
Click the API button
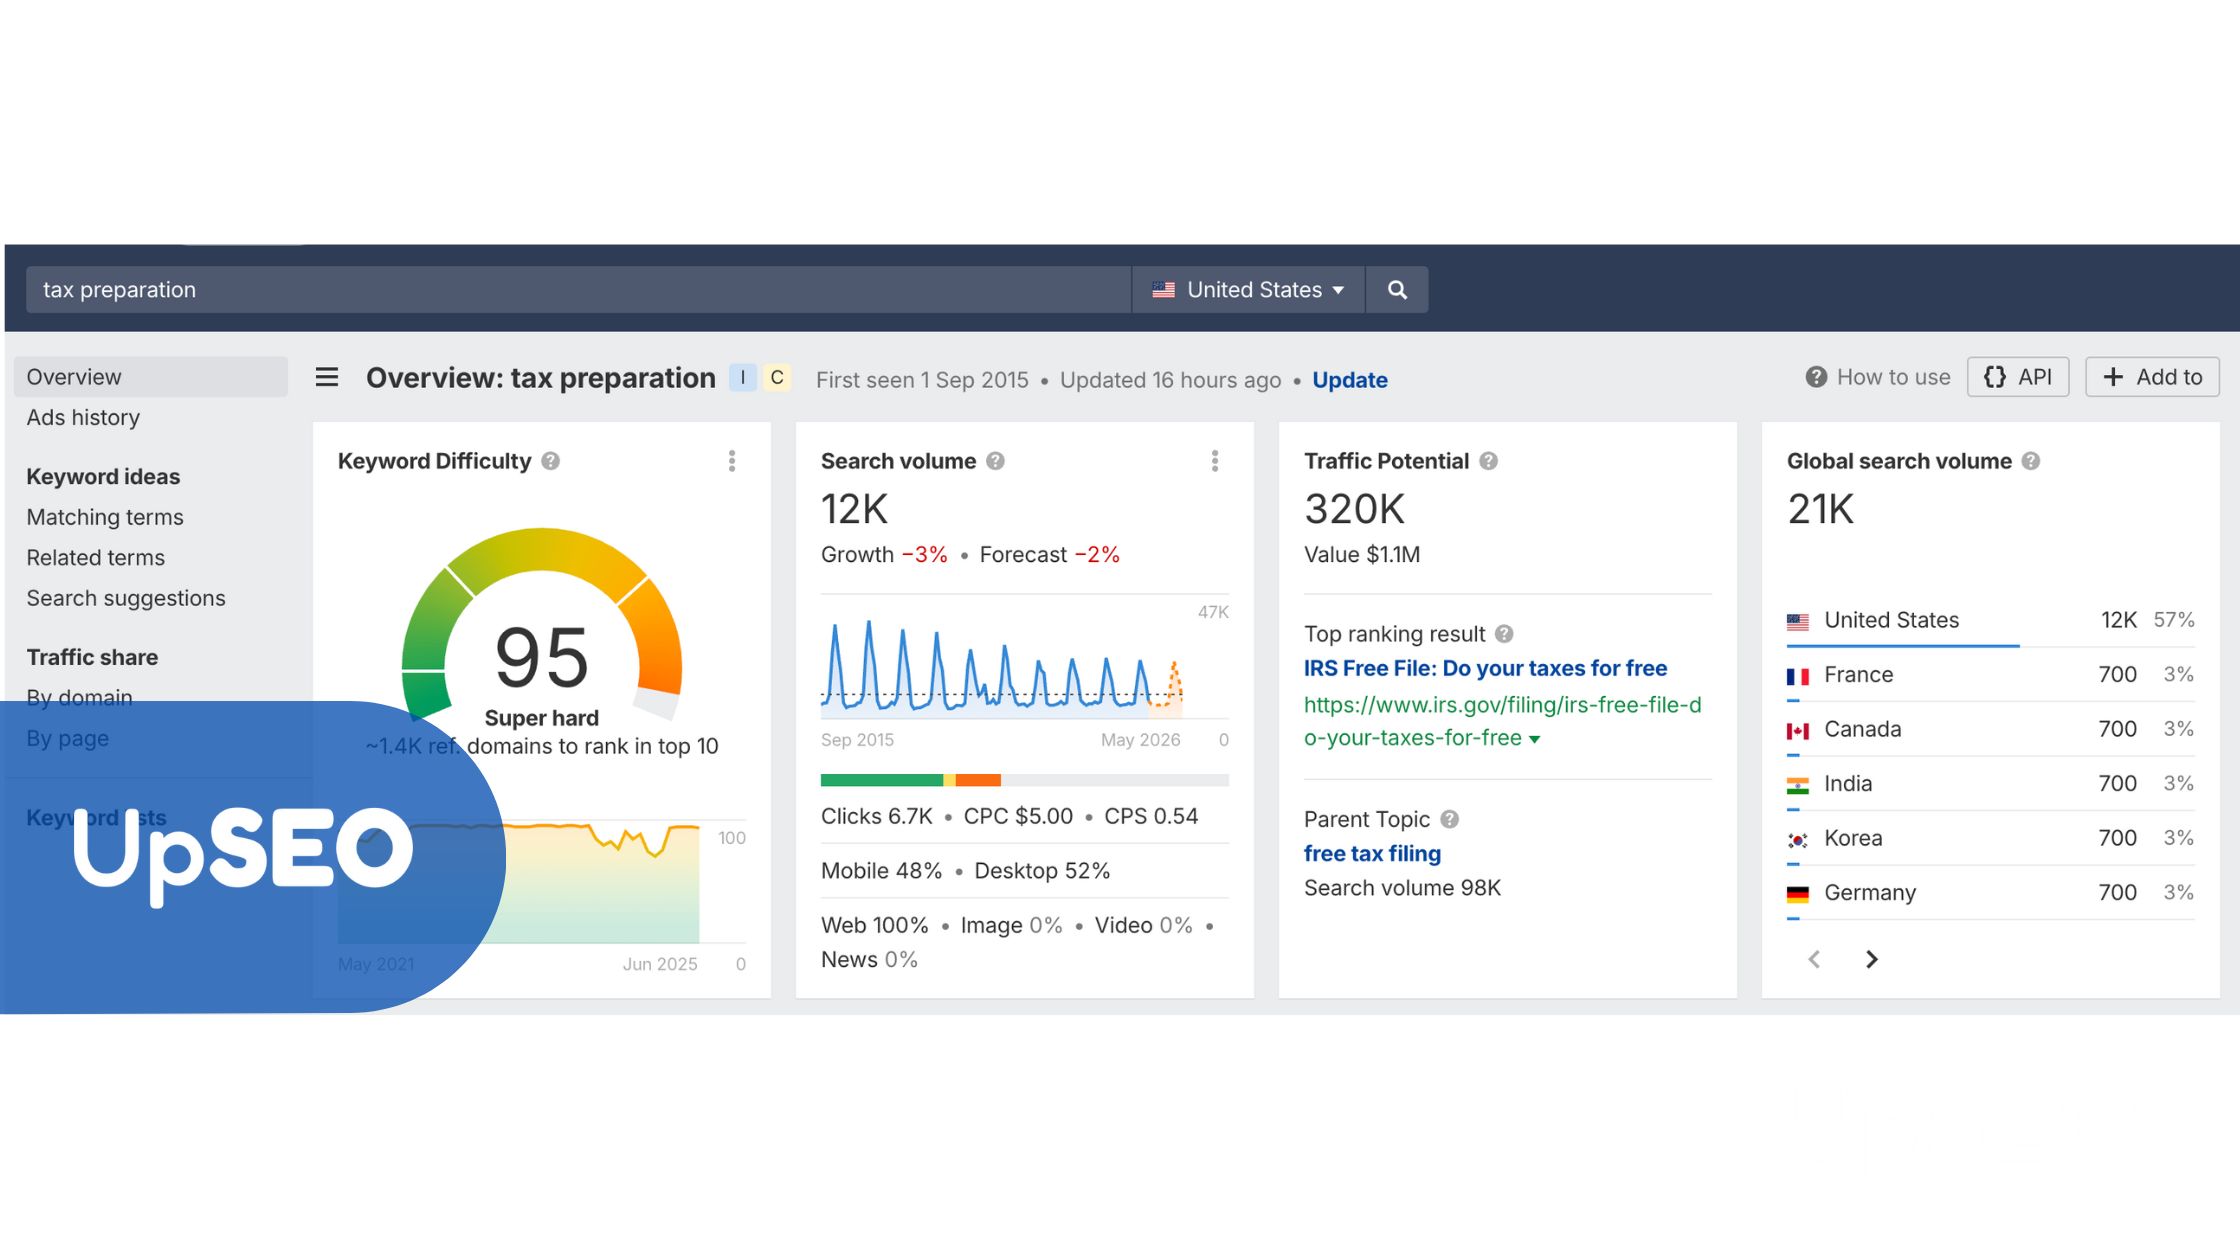pyautogui.click(x=2018, y=377)
